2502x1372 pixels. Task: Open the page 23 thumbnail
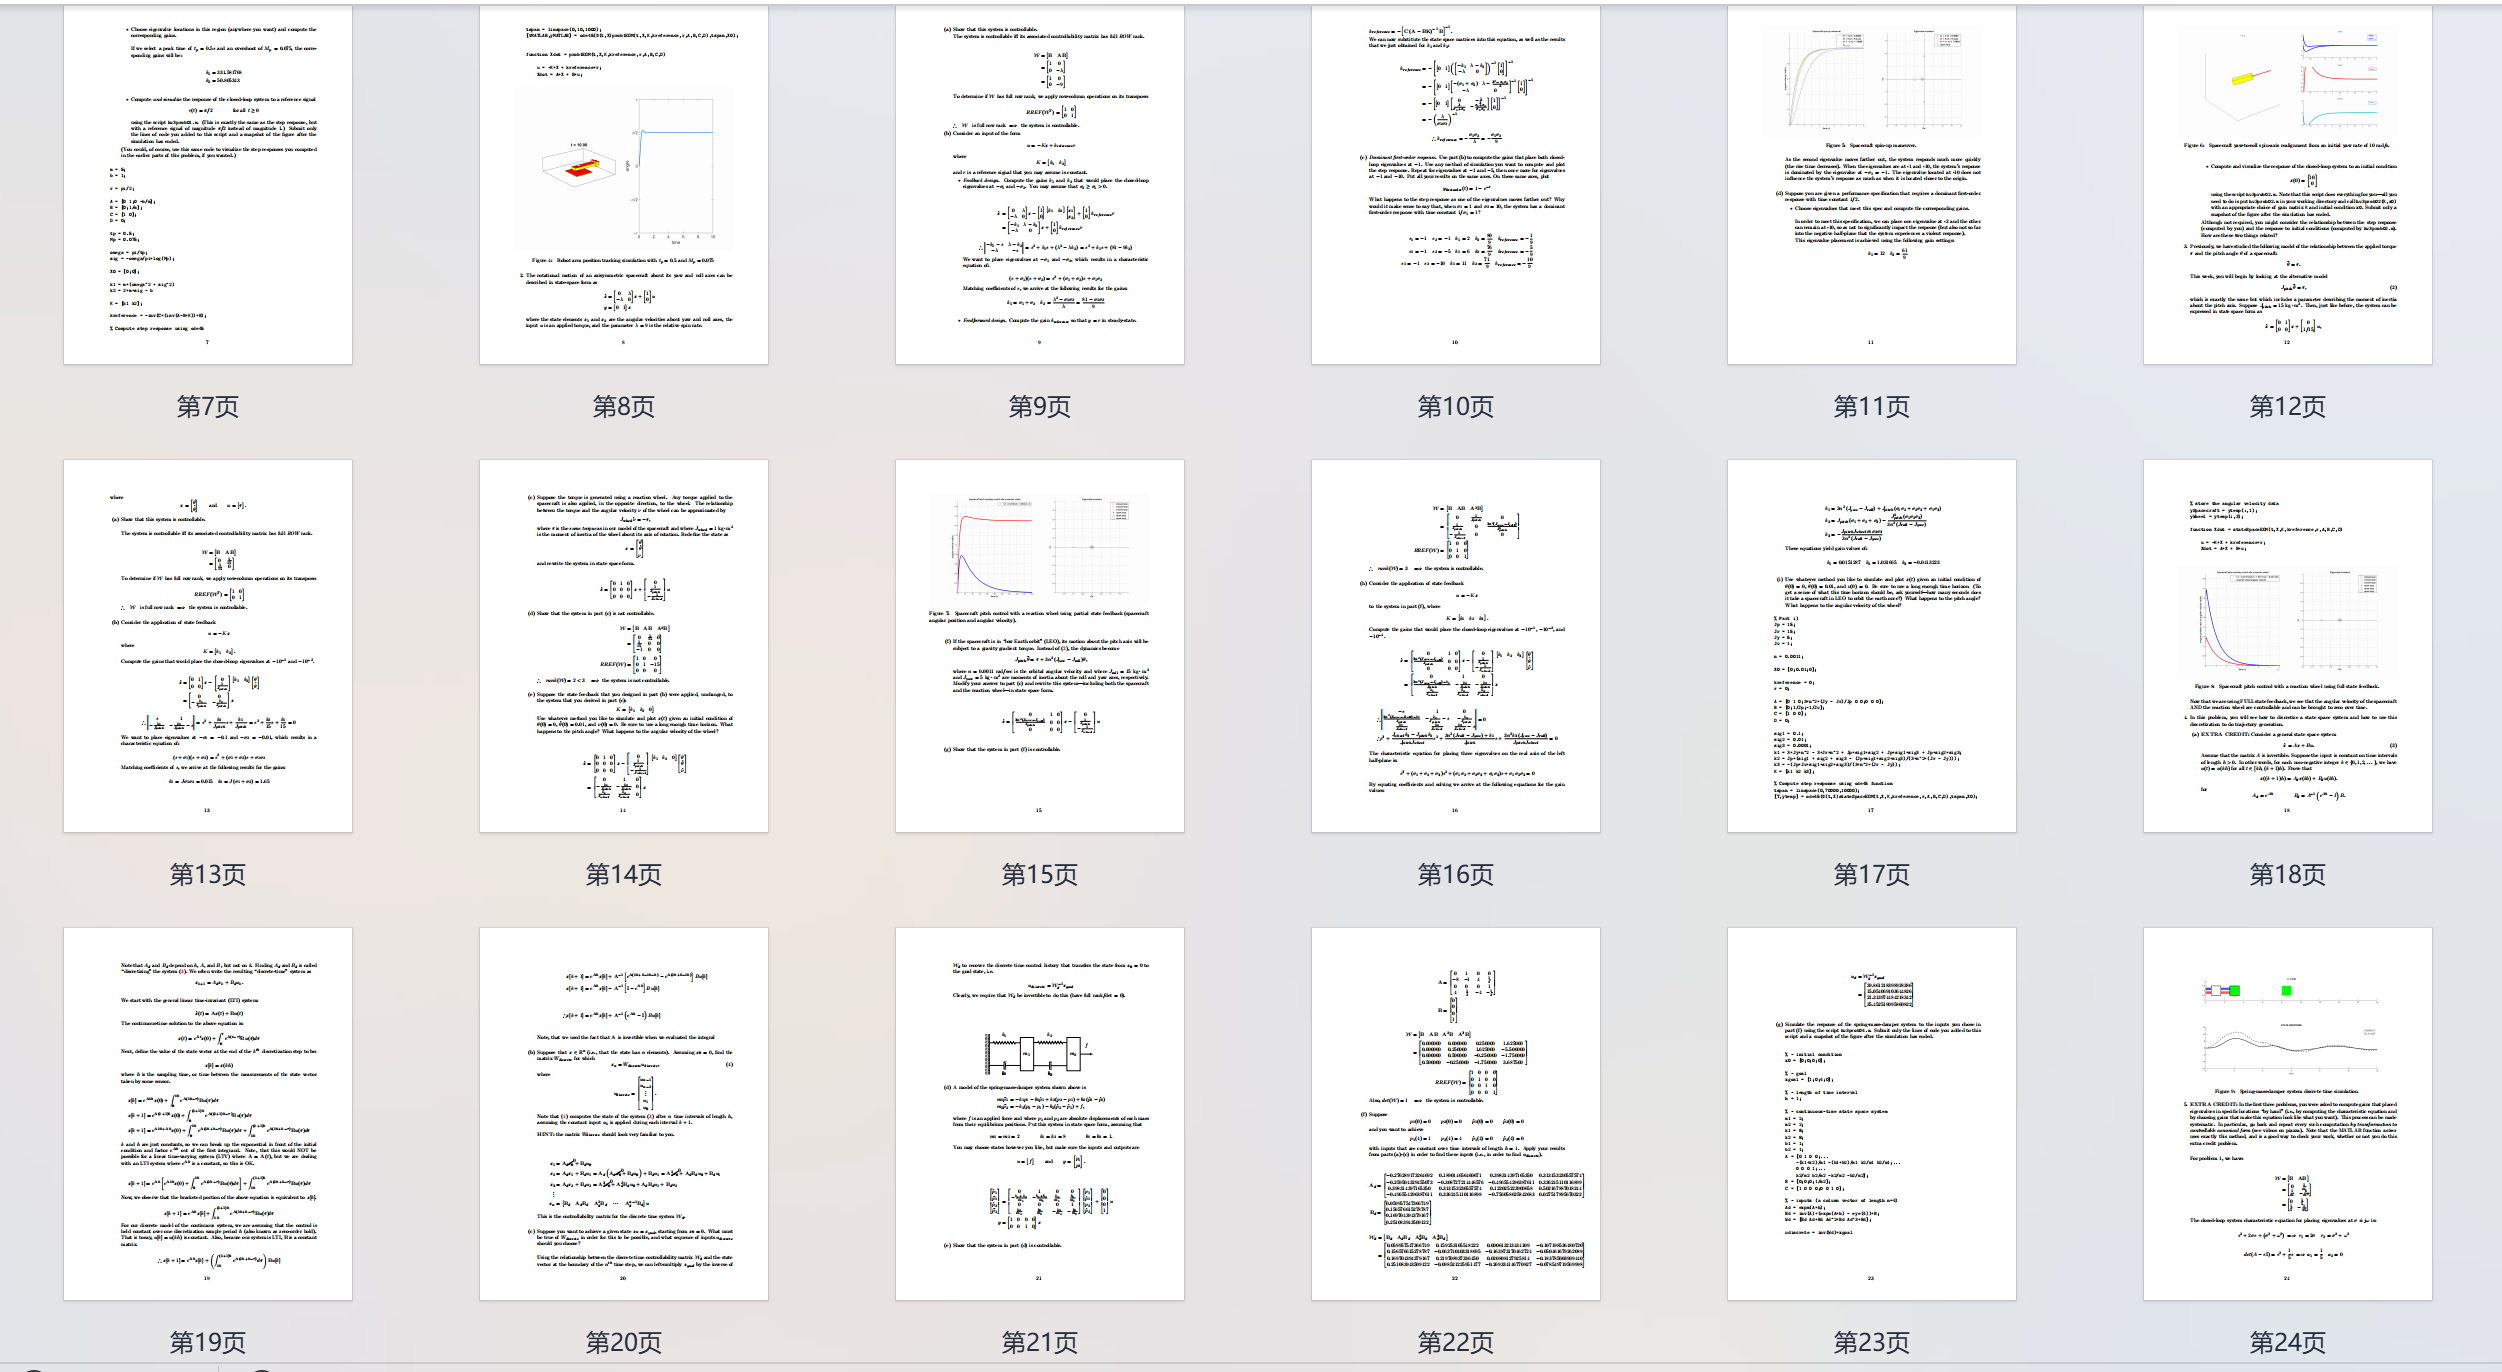point(1872,1114)
